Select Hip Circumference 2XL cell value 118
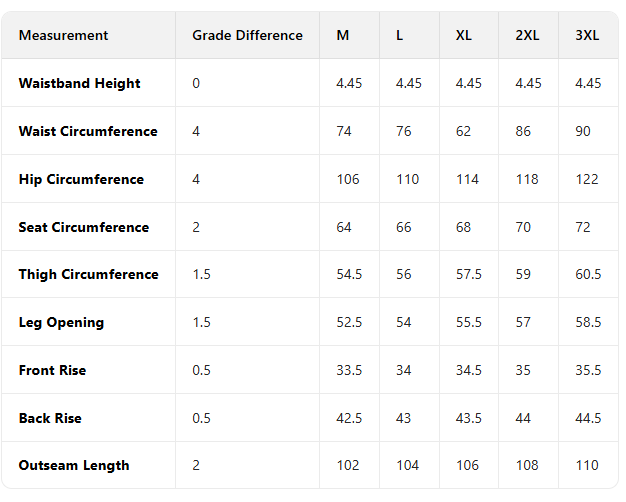 point(527,179)
